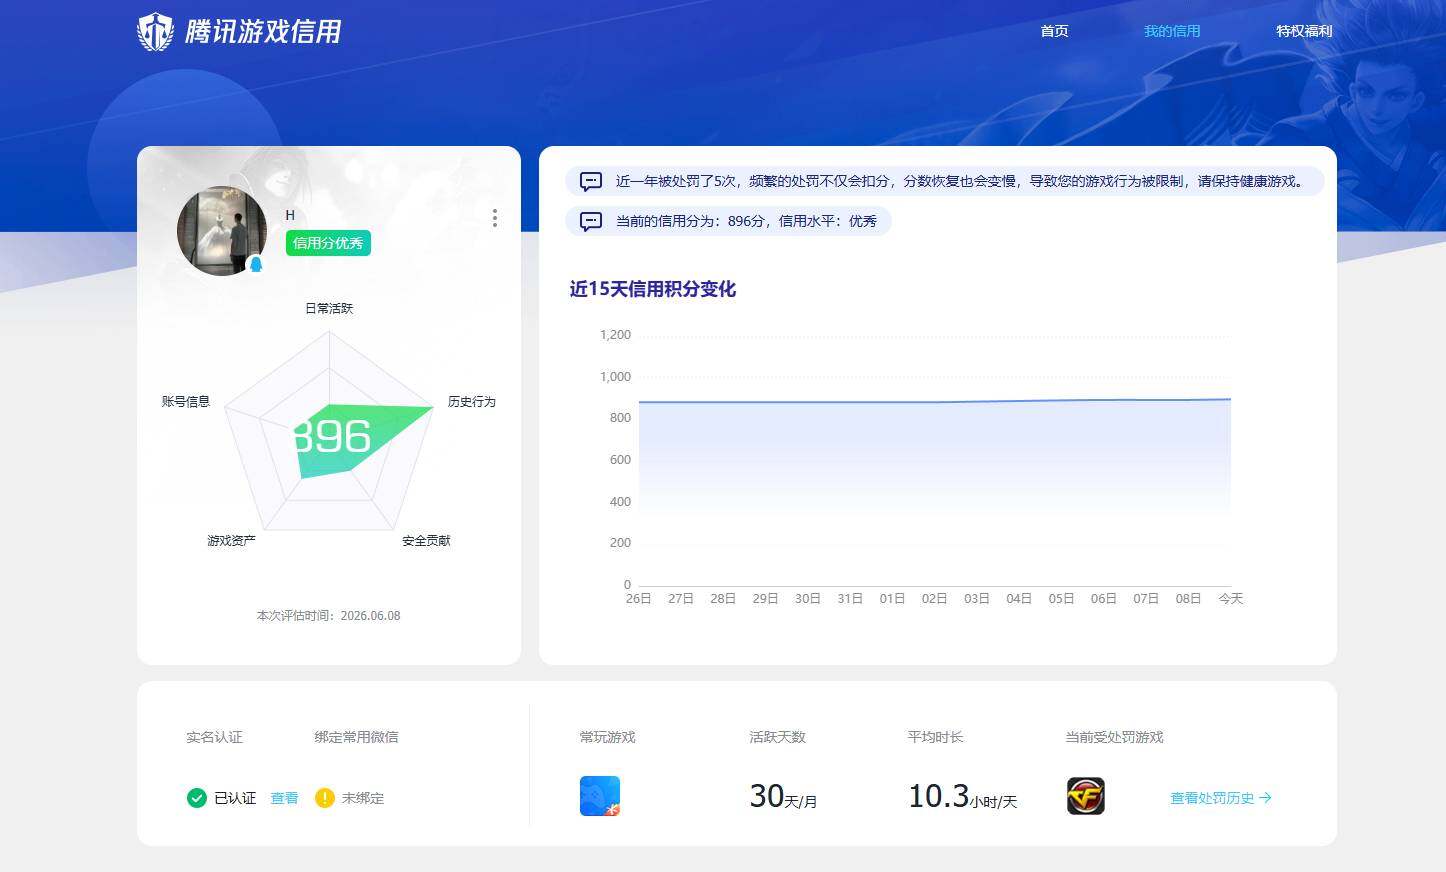Click the green verified checkmark icon
This screenshot has width=1446, height=872.
pyautogui.click(x=197, y=798)
